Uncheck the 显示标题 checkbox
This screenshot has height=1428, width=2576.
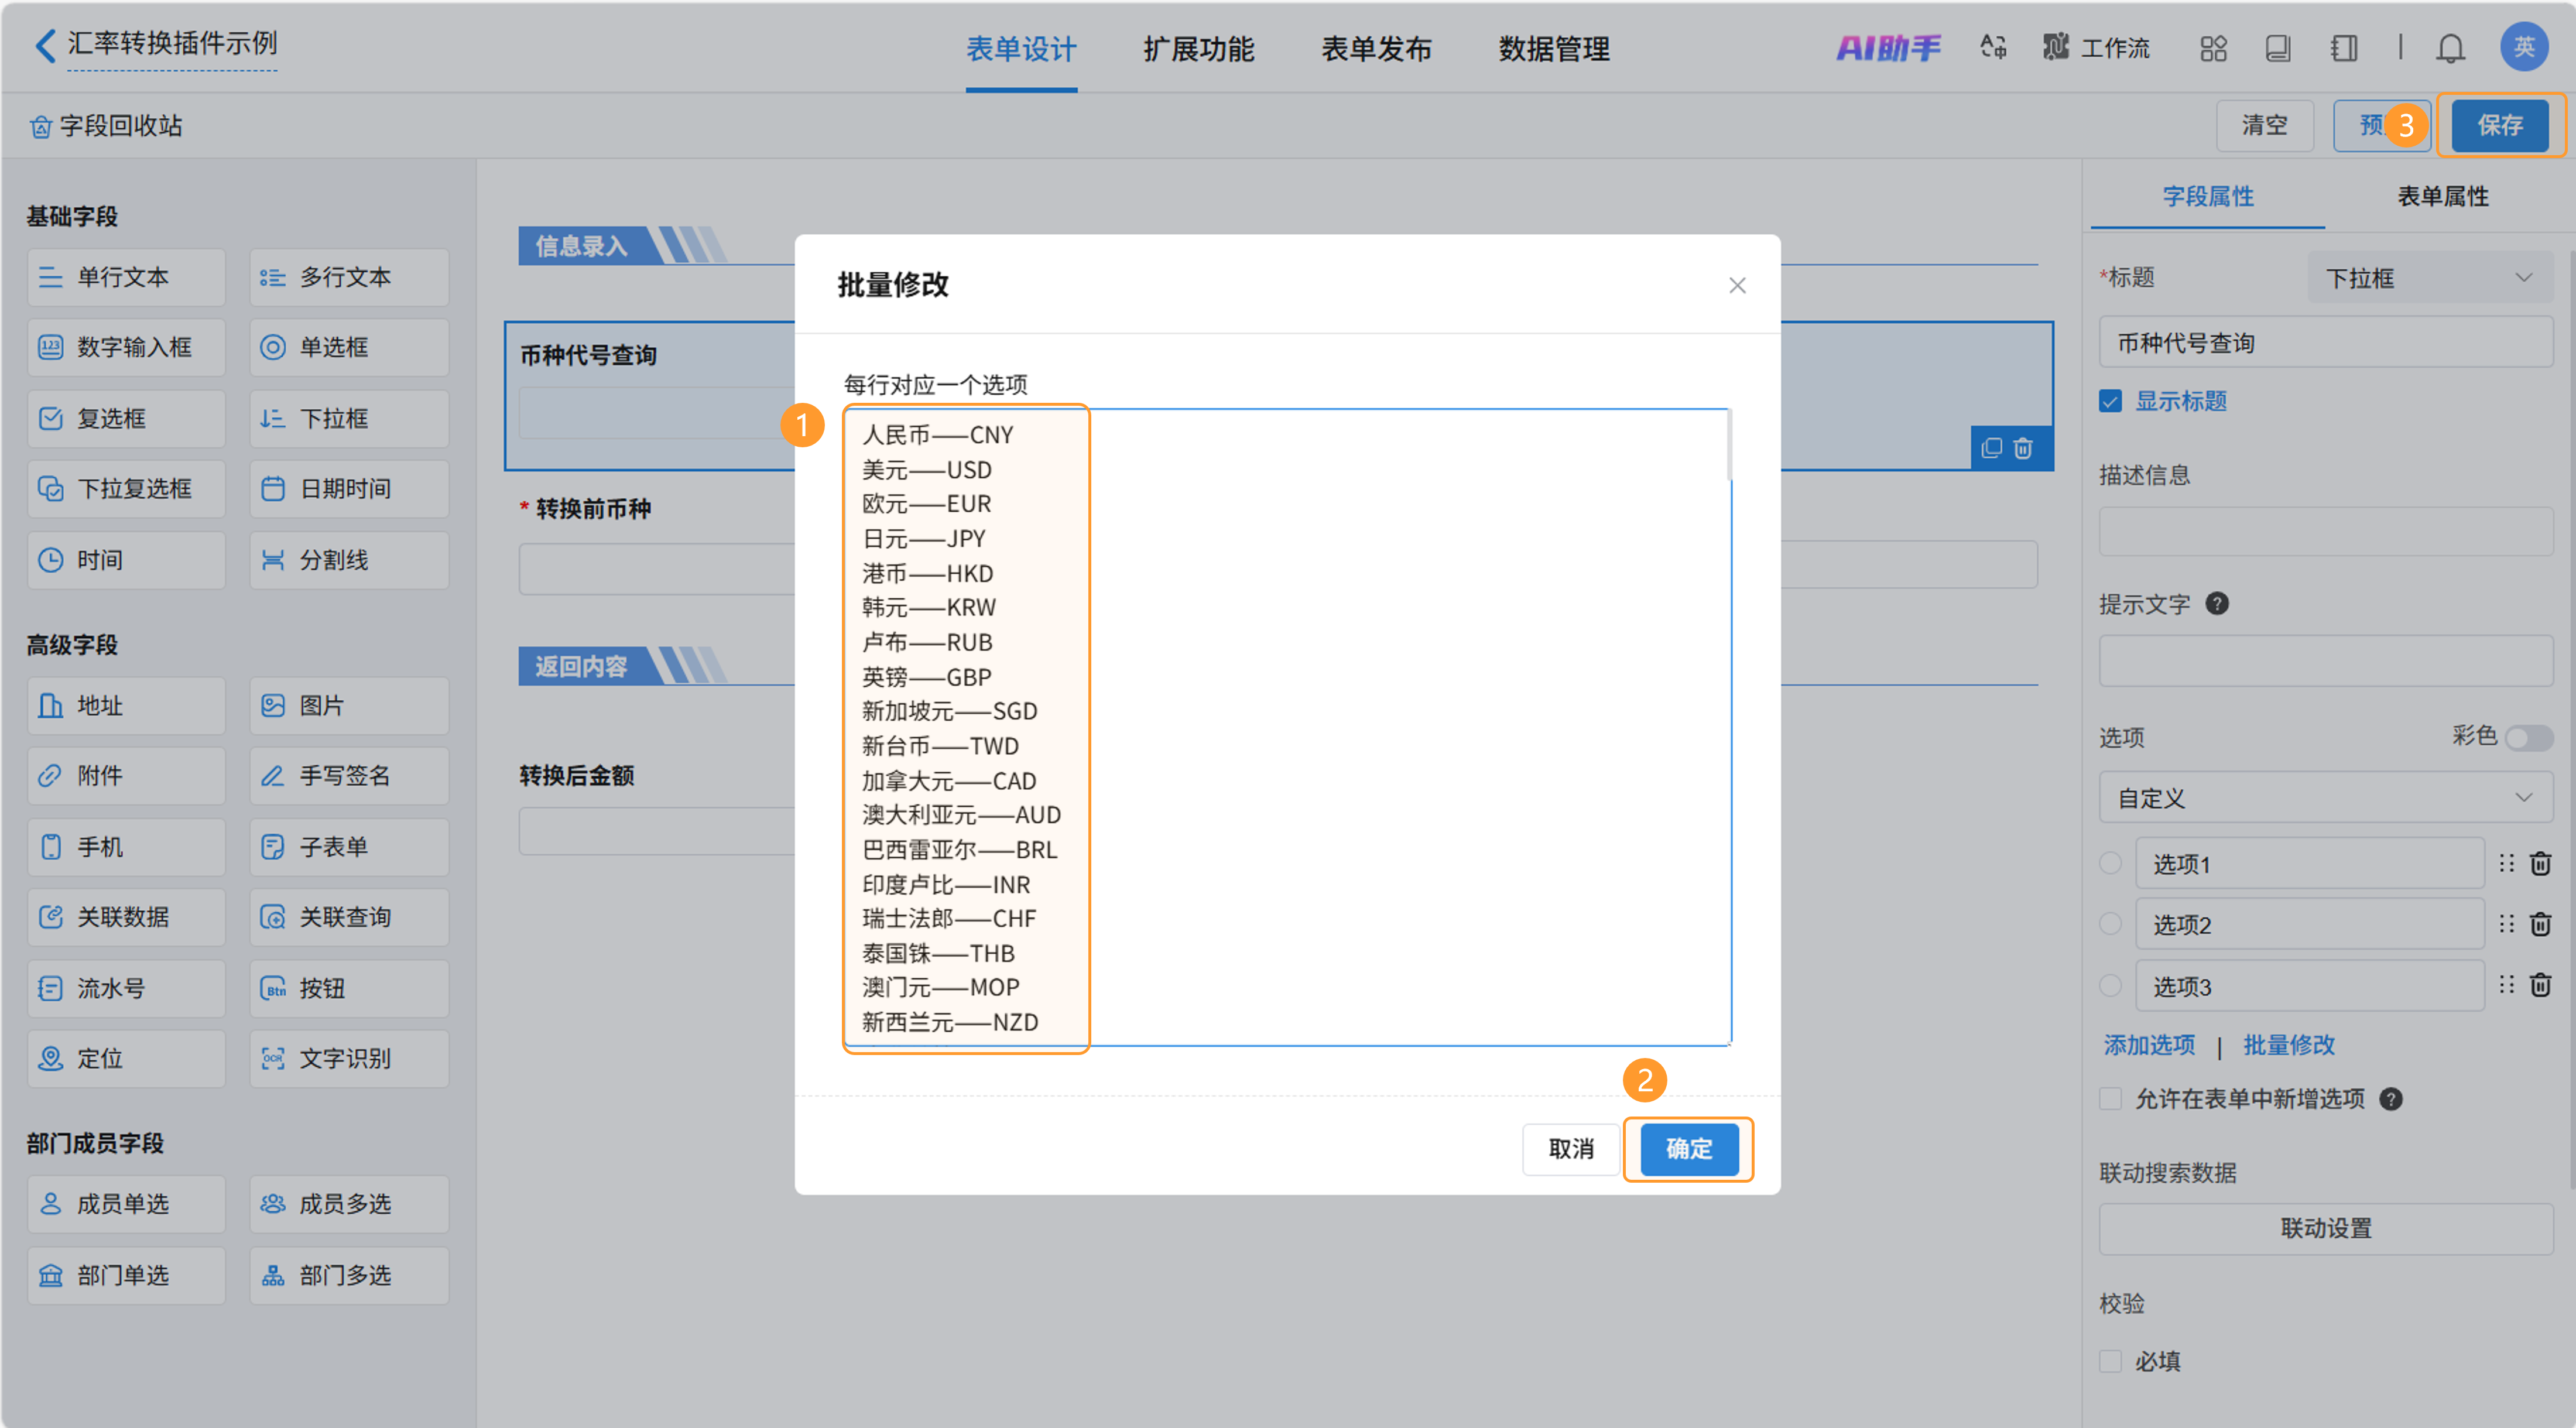2110,401
